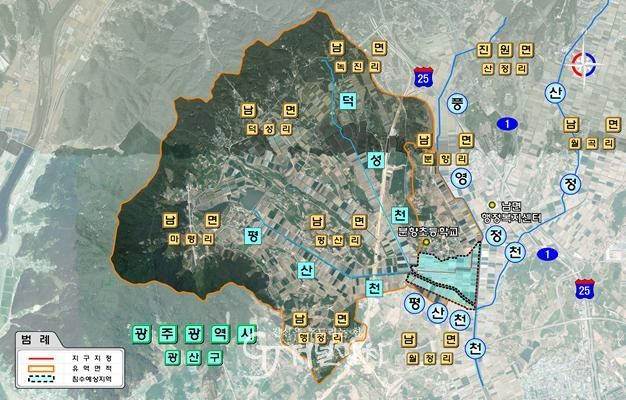Screen dimensions: 626x400
Task: Click the cyan square 덕 stream marker
Action: pos(347,100)
